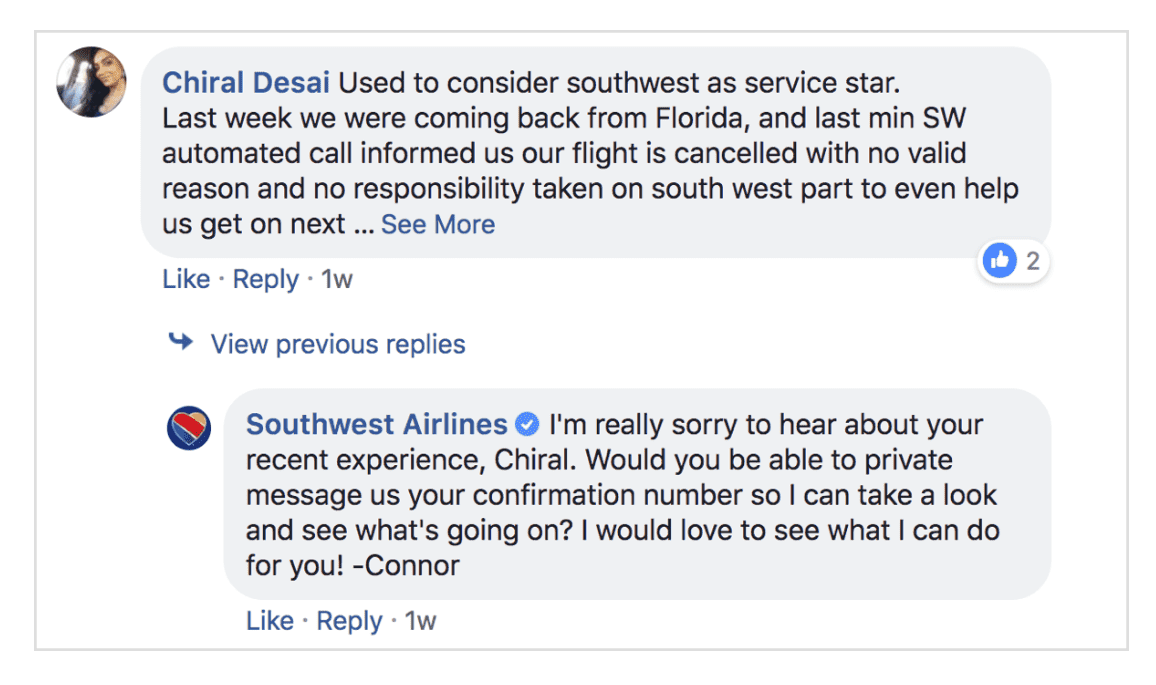
Task: Open the Chiral Desai profile name link
Action: (248, 82)
